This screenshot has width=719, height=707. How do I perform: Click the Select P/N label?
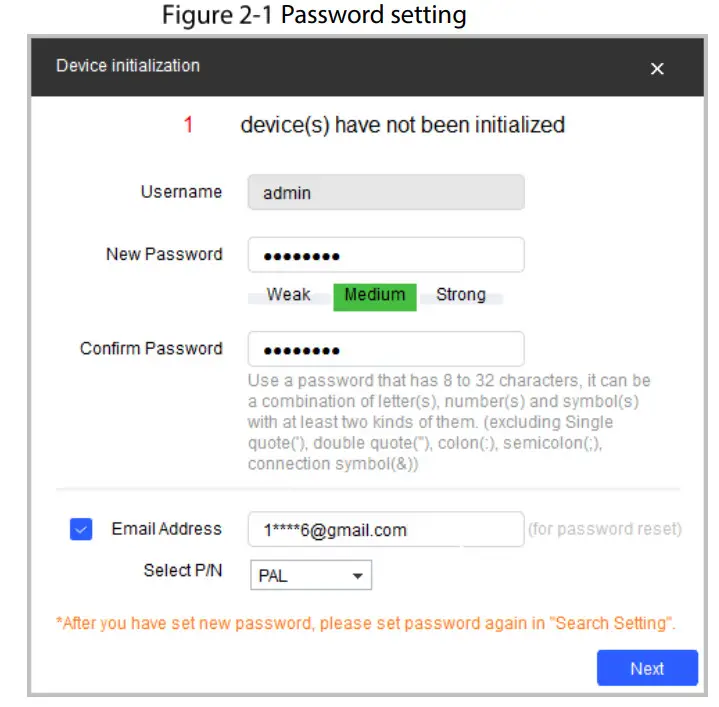183,570
